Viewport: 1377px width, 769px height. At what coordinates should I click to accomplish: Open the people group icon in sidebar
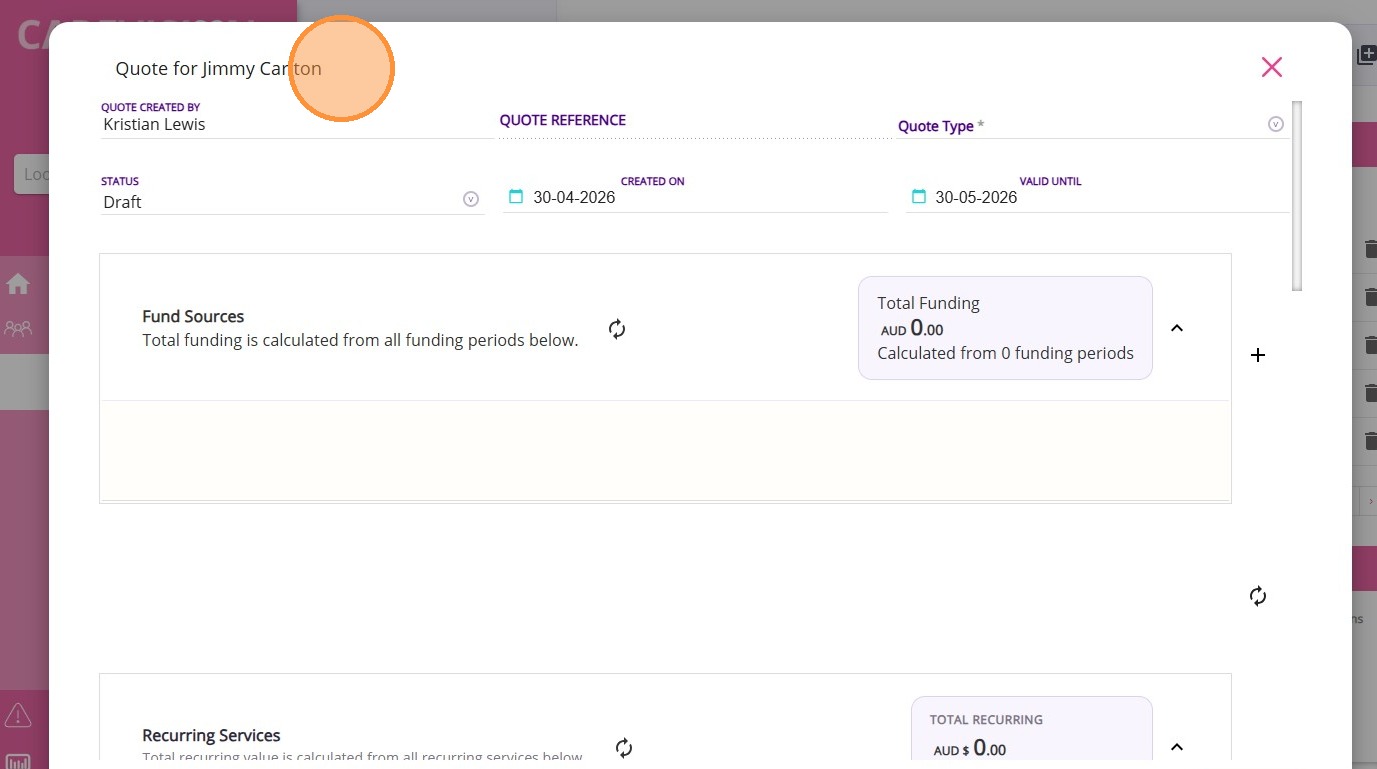[18, 328]
